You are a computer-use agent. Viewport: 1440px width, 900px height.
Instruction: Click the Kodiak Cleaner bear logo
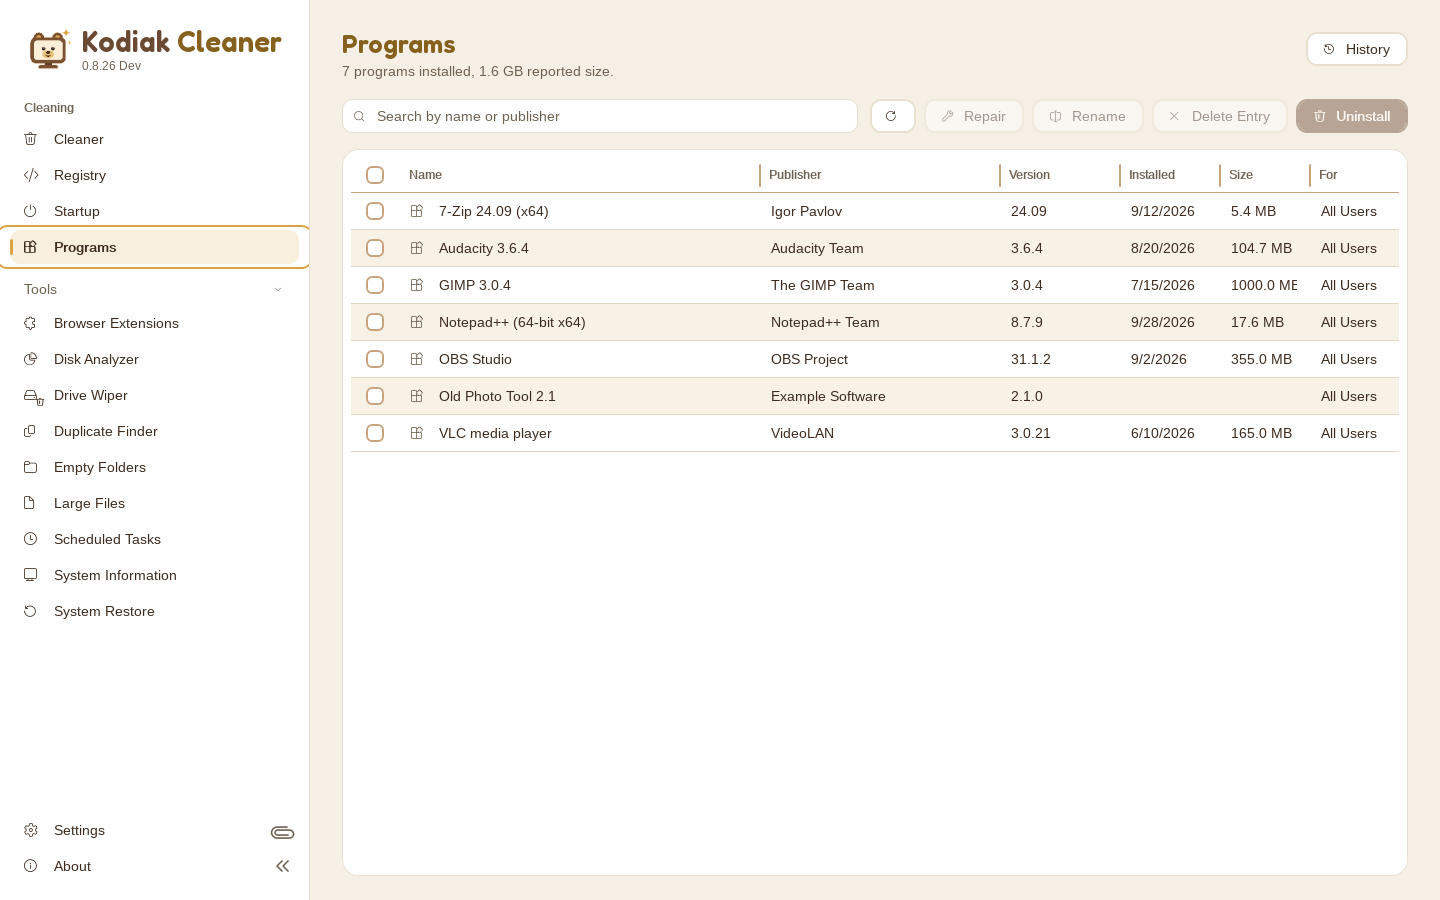pos(48,49)
